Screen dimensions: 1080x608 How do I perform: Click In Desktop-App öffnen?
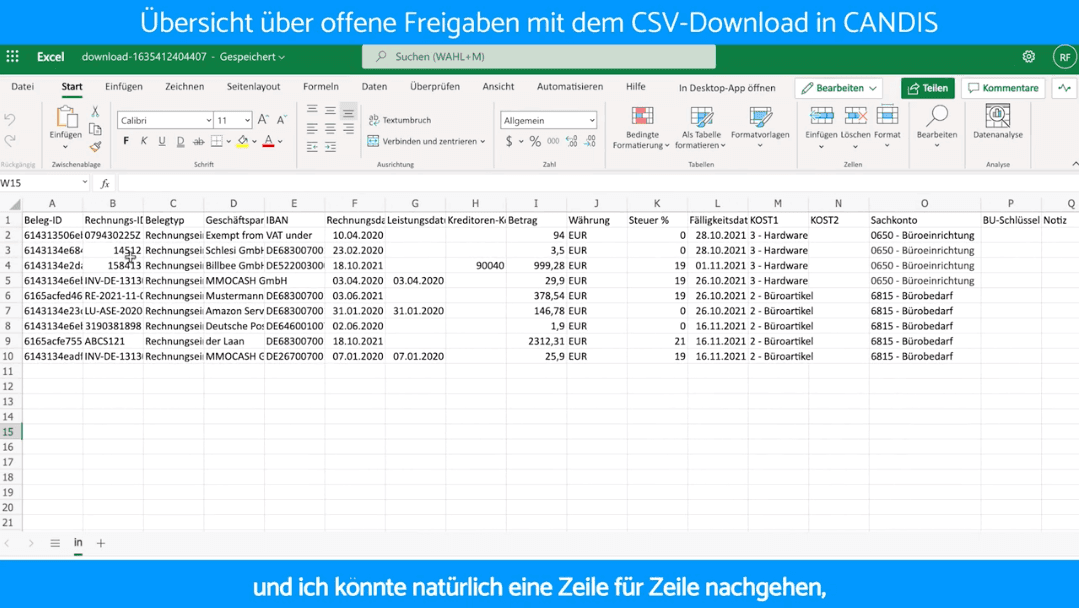pos(727,88)
